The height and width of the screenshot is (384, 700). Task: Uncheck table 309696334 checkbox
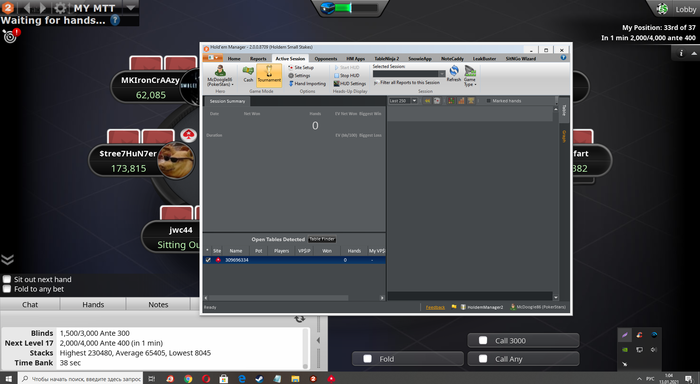pyautogui.click(x=208, y=260)
